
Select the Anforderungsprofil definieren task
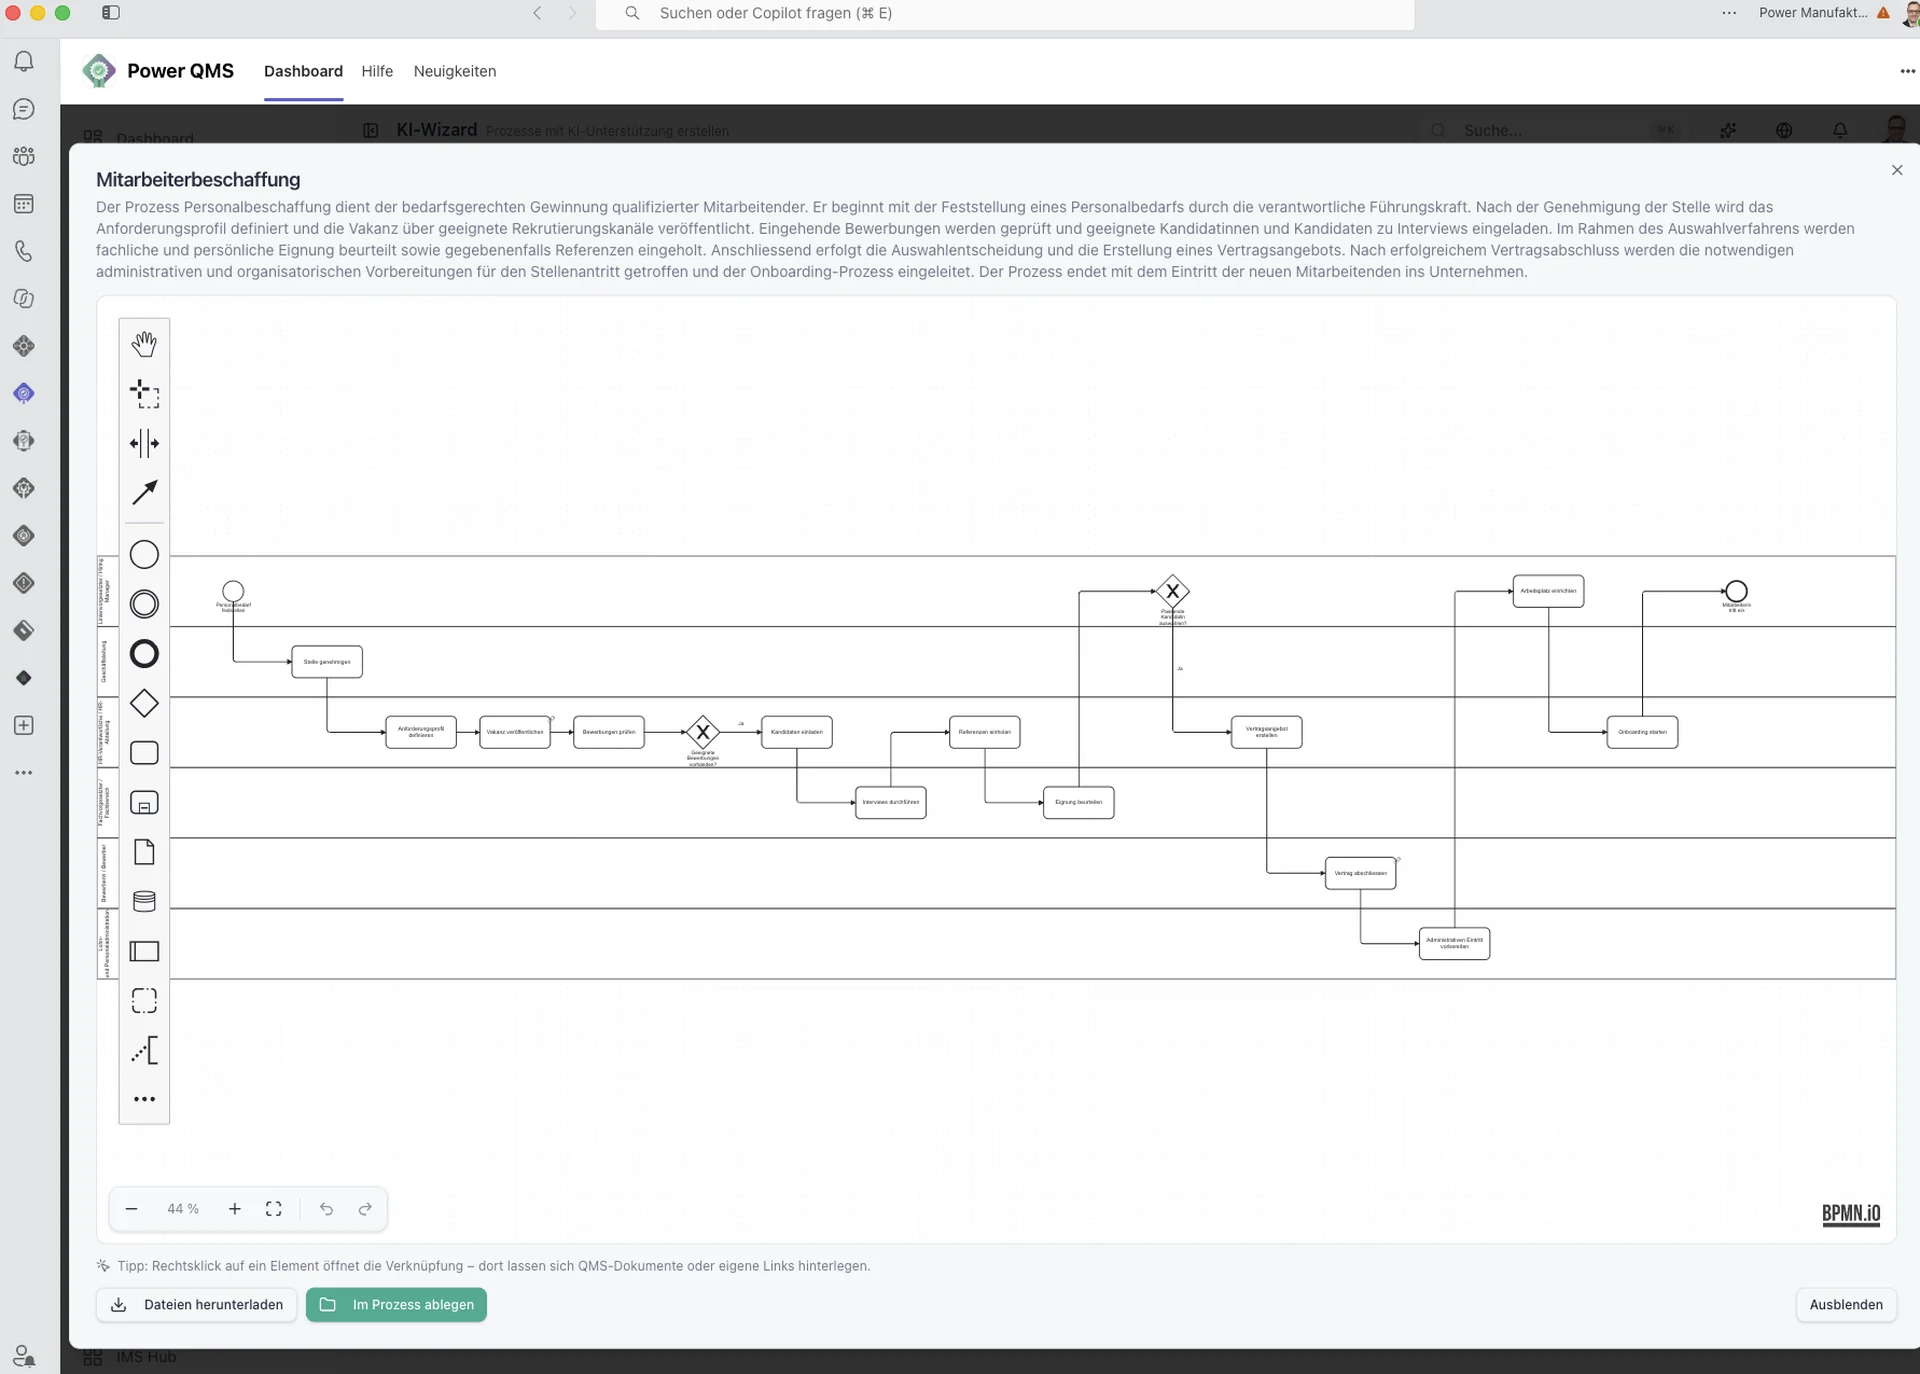pos(421,732)
